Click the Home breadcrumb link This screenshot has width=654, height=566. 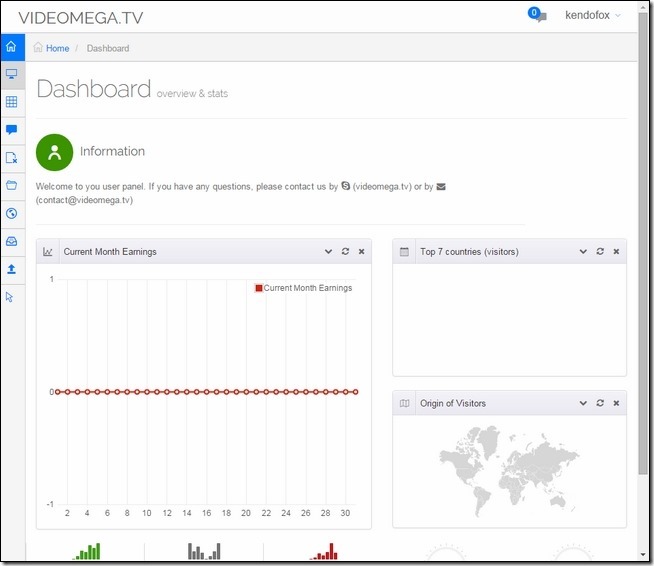tap(58, 48)
